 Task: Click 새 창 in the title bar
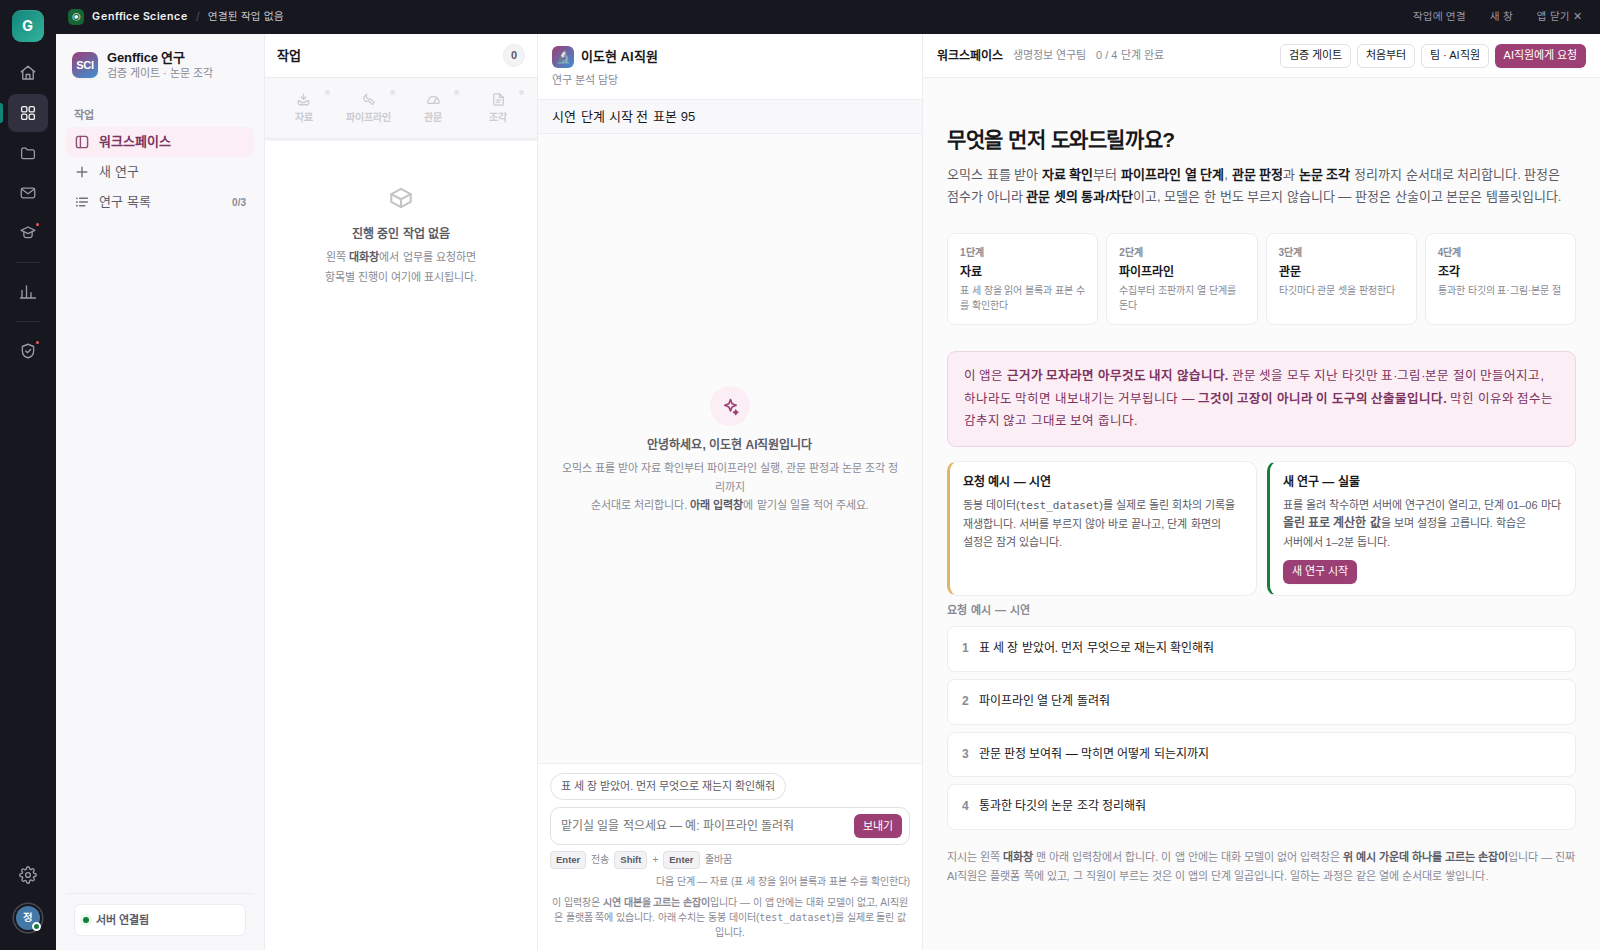pyautogui.click(x=1501, y=16)
